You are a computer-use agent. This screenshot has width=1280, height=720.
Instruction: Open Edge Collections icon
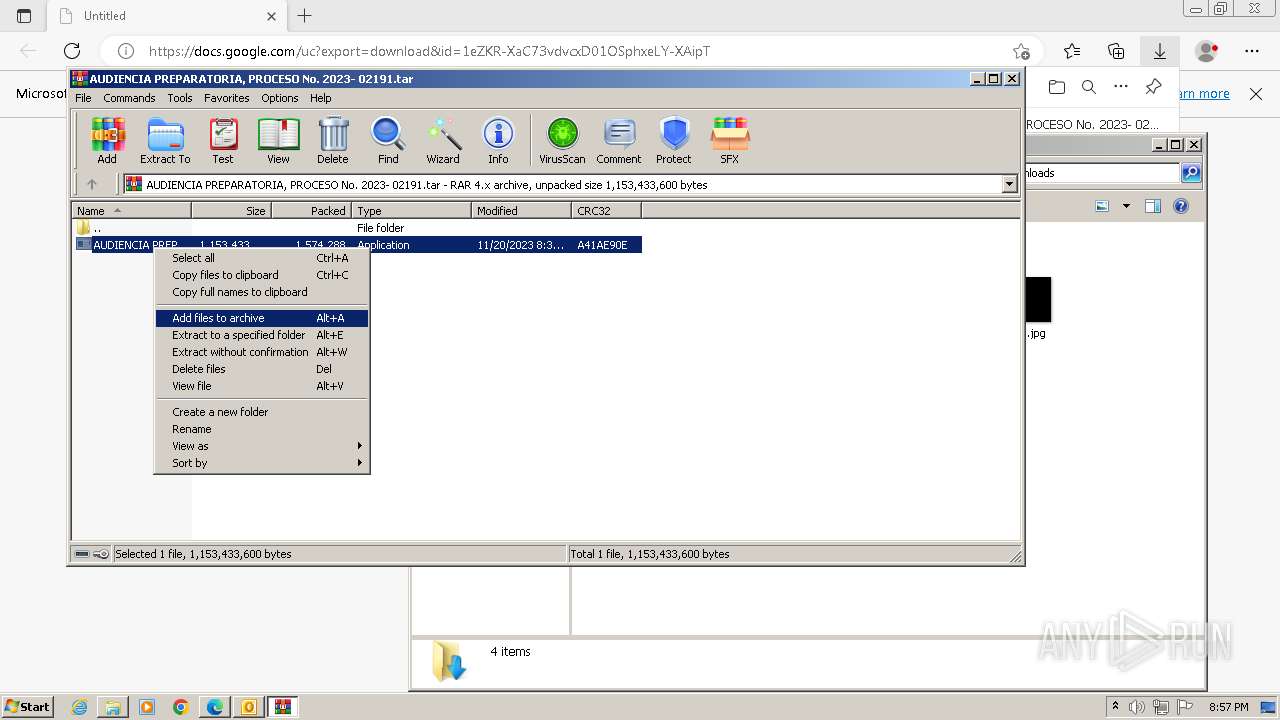[1116, 51]
